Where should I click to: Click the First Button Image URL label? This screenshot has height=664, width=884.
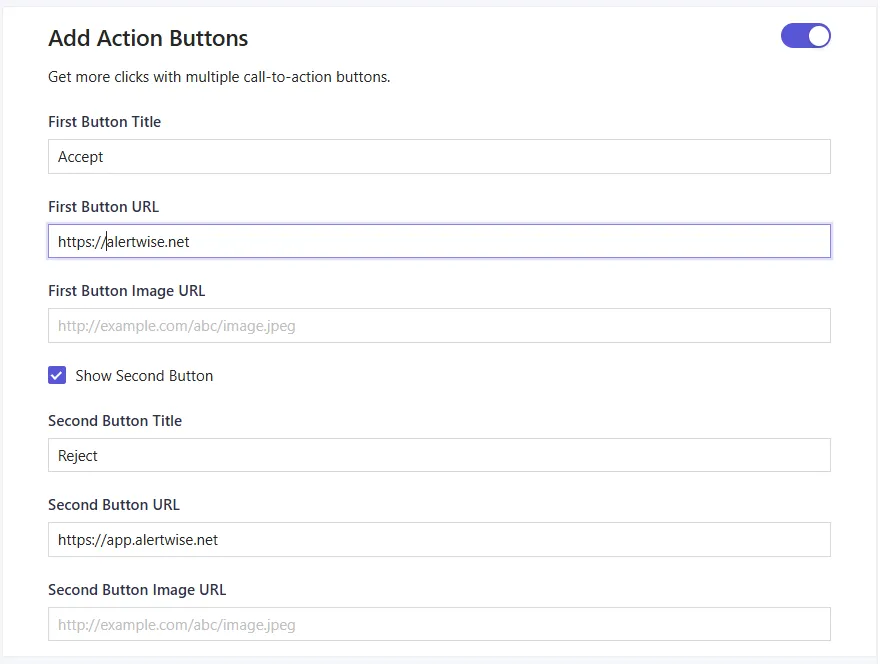pyautogui.click(x=126, y=290)
